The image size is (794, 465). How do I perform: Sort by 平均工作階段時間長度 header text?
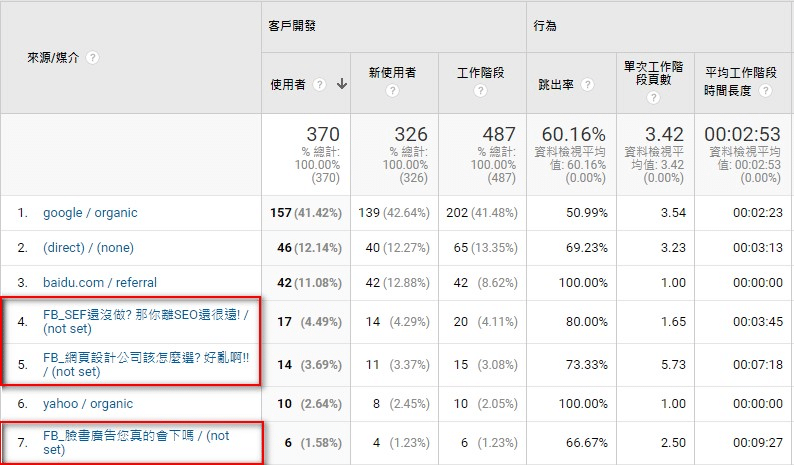[740, 73]
